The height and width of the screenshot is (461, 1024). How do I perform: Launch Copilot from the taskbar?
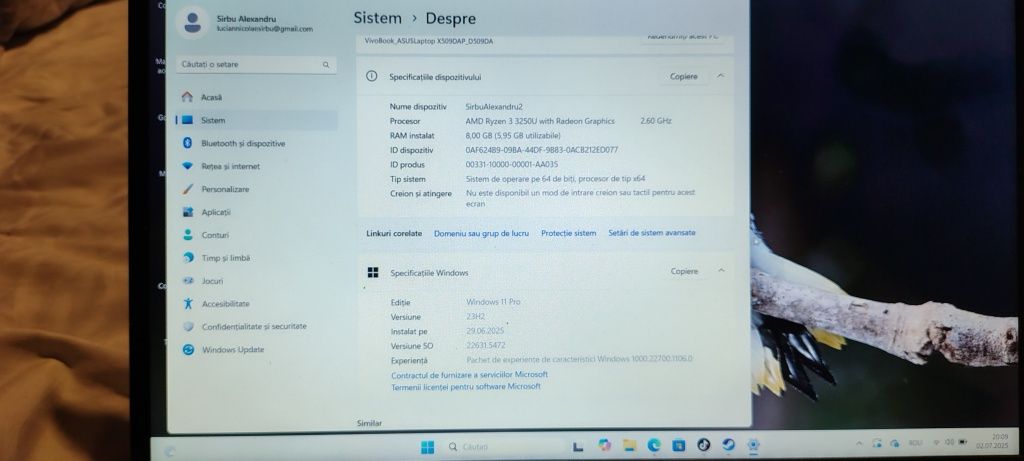pyautogui.click(x=605, y=446)
